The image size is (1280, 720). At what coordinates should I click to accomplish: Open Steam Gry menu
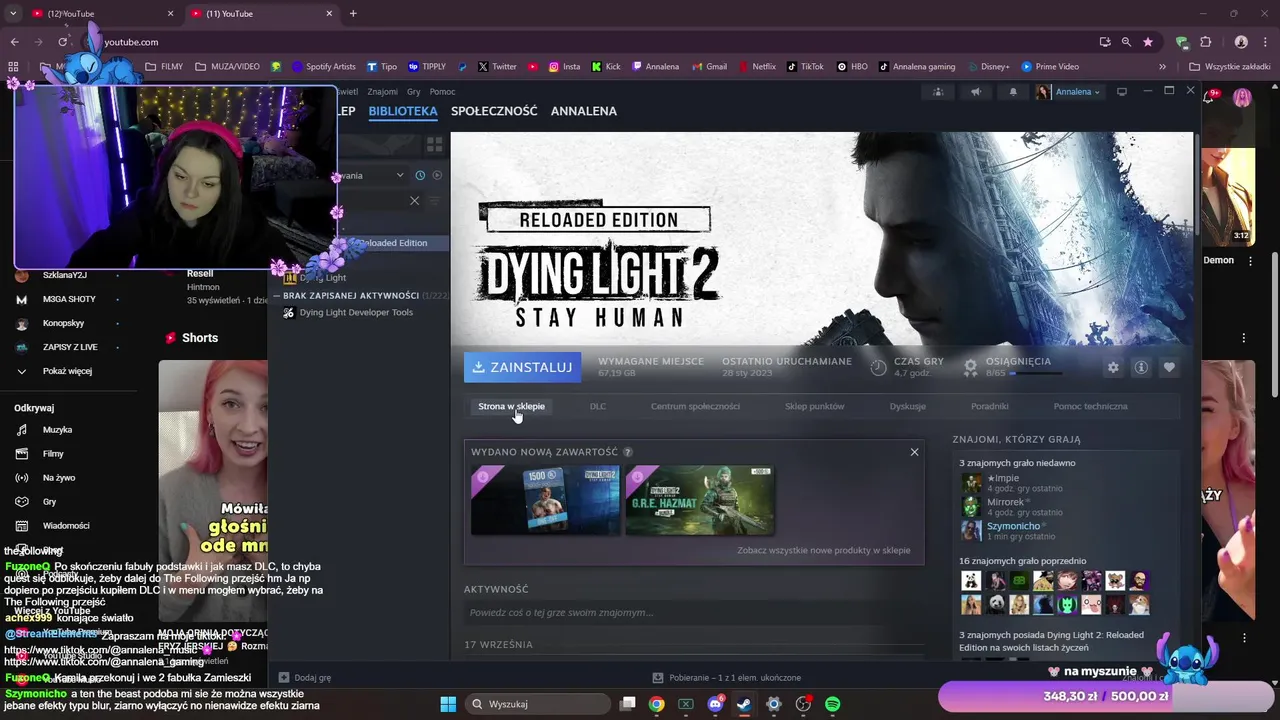(413, 92)
